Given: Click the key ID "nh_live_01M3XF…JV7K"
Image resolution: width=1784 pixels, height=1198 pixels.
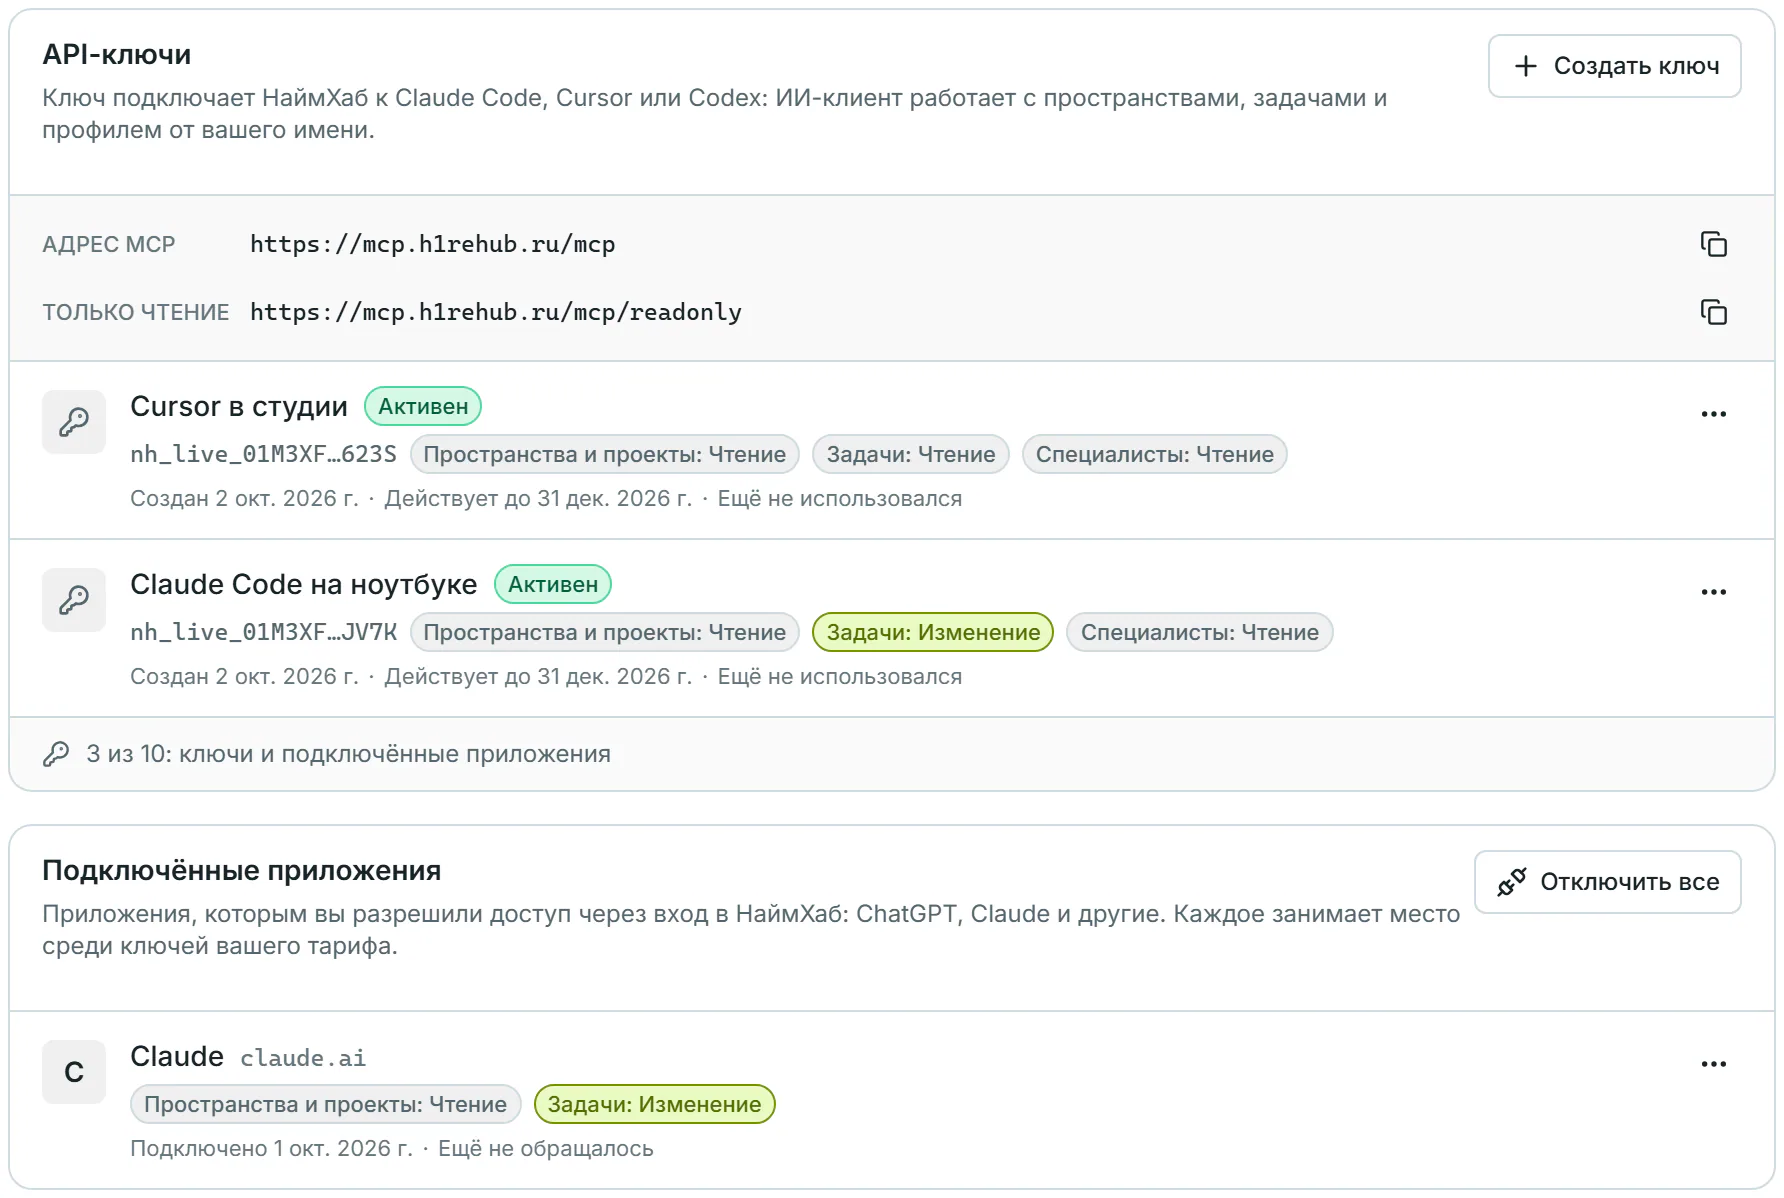Looking at the screenshot, I should tap(263, 632).
